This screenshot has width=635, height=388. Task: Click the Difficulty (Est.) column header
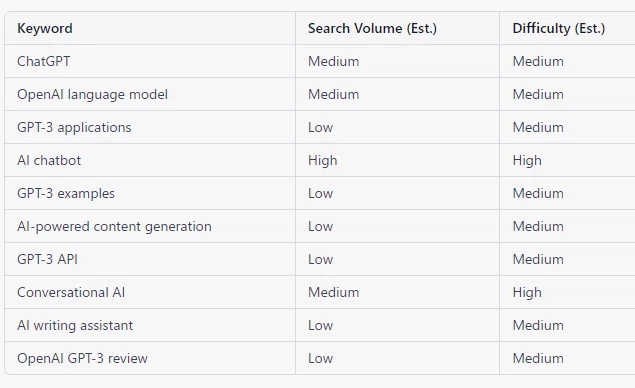coord(558,28)
